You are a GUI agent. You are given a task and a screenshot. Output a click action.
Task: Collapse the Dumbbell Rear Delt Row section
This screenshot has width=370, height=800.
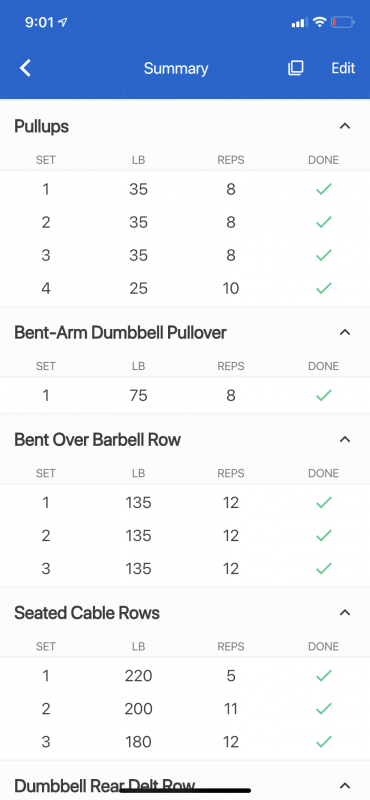click(x=345, y=785)
